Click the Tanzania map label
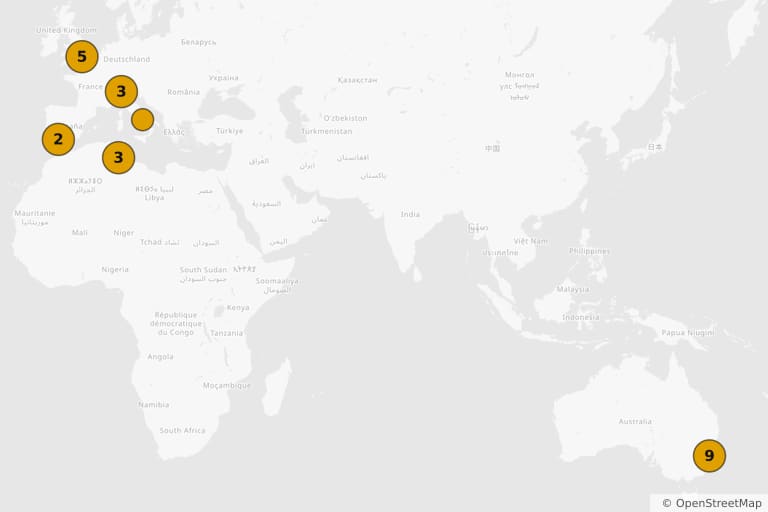This screenshot has width=768, height=512. point(226,333)
